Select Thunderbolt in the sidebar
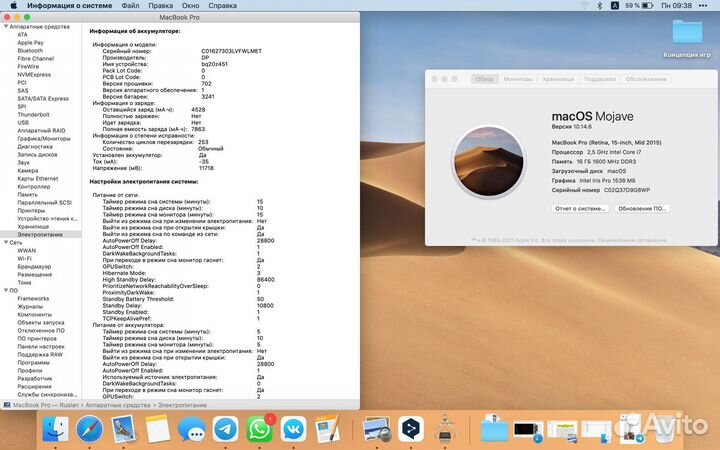 coord(33,114)
